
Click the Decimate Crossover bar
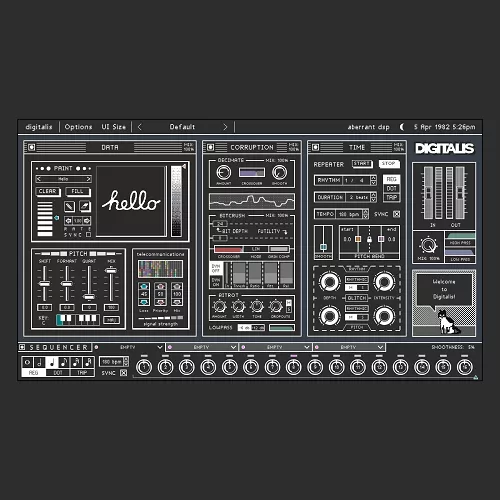252,172
